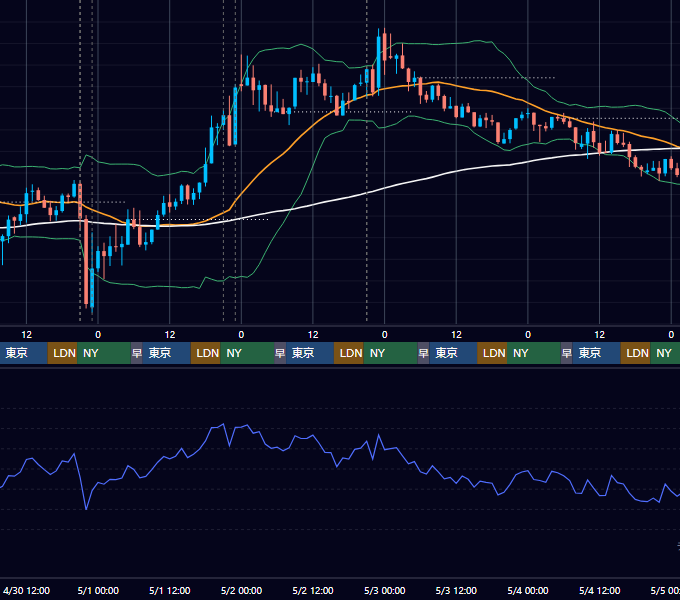Click the 4/30 12:00 time axis label
The width and height of the screenshot is (680, 600).
click(26, 590)
